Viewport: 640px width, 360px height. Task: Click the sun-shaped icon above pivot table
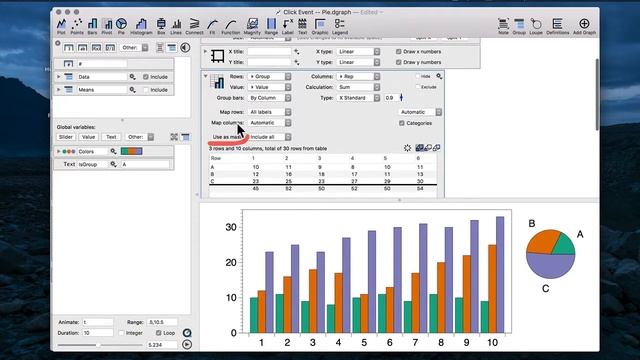click(x=407, y=148)
